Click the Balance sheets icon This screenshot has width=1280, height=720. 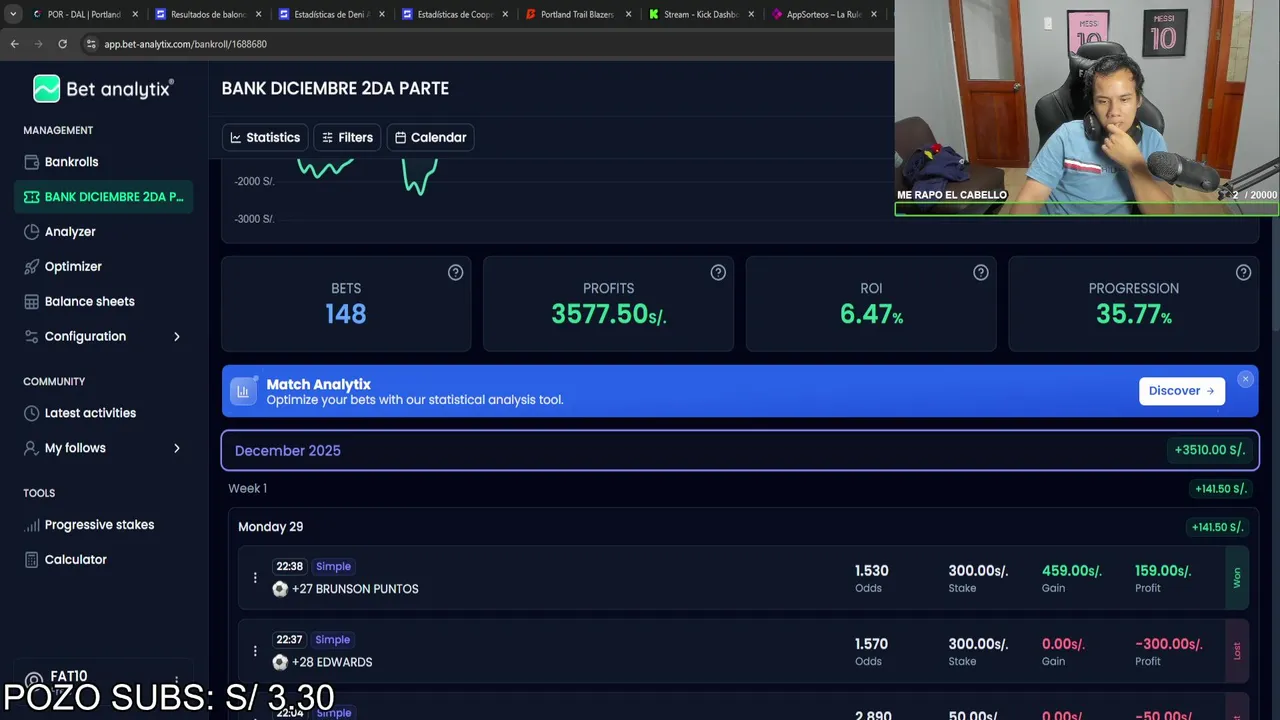click(x=31, y=302)
